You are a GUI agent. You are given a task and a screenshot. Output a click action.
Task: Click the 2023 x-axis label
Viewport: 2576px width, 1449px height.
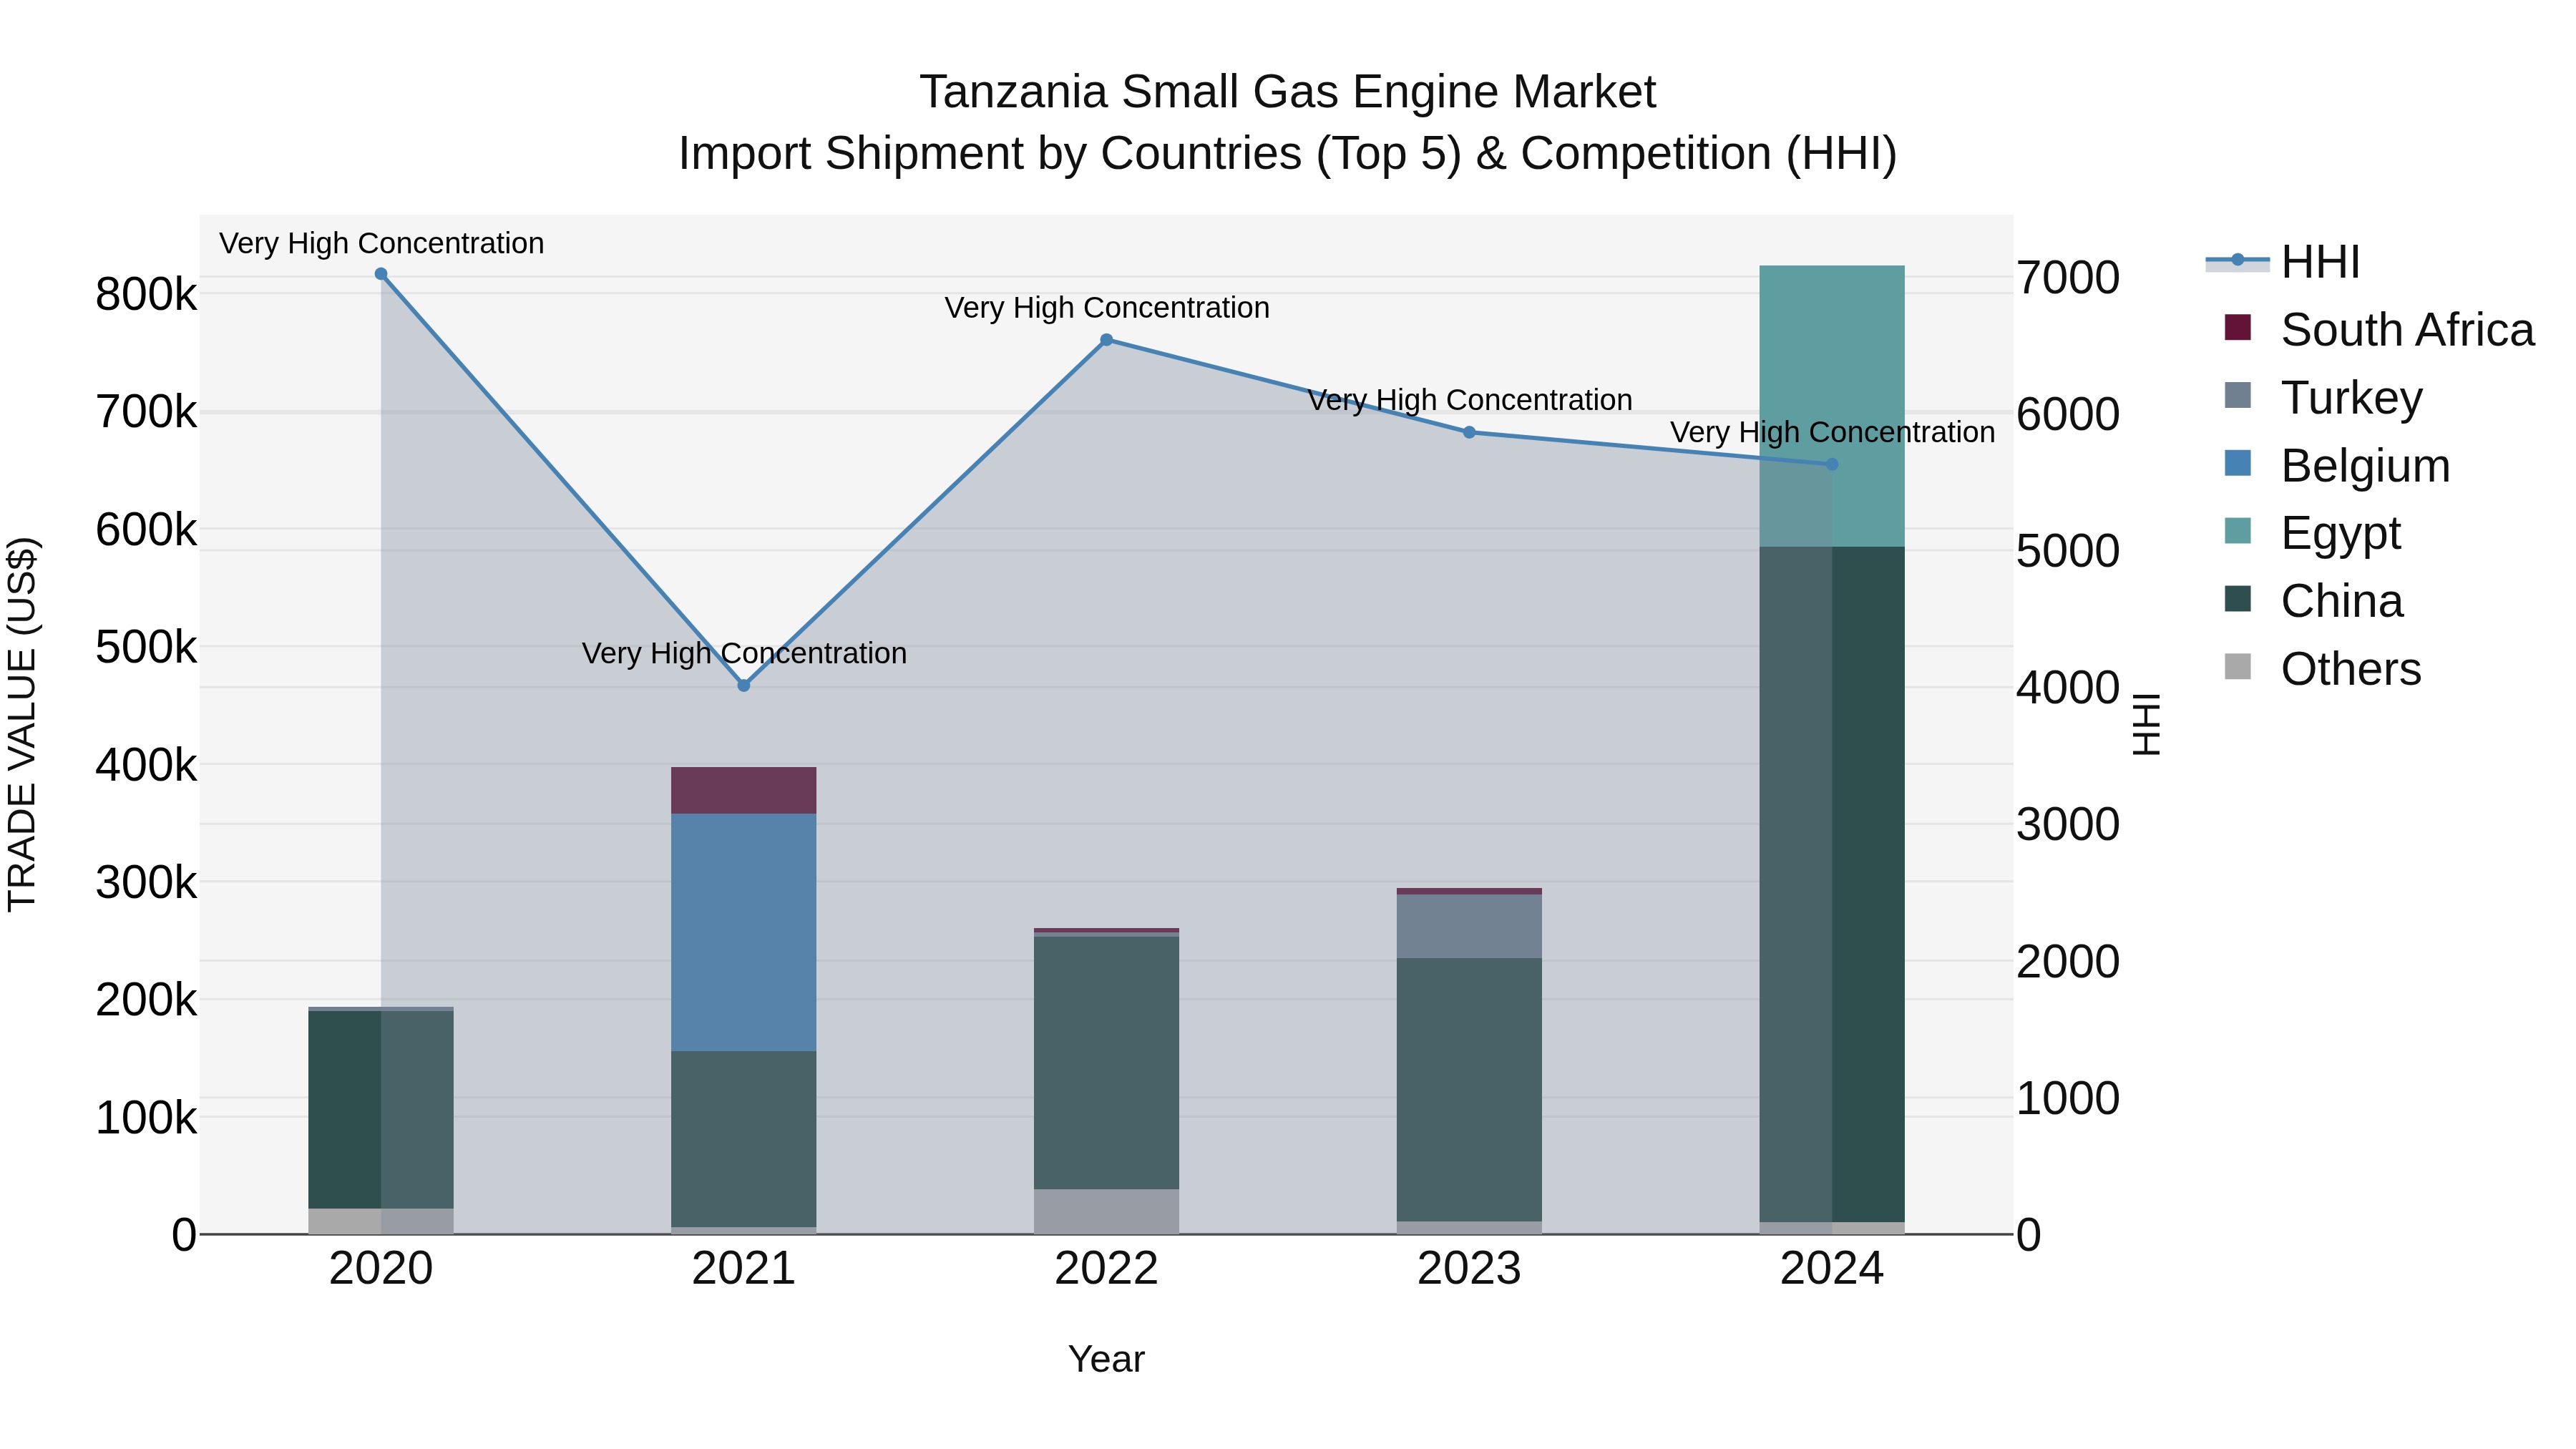tap(1469, 1269)
